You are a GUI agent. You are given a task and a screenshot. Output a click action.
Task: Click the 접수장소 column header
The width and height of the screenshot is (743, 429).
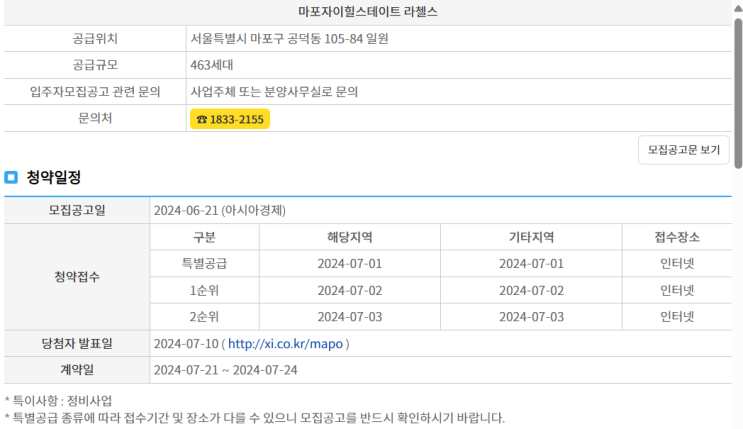[x=677, y=237]
